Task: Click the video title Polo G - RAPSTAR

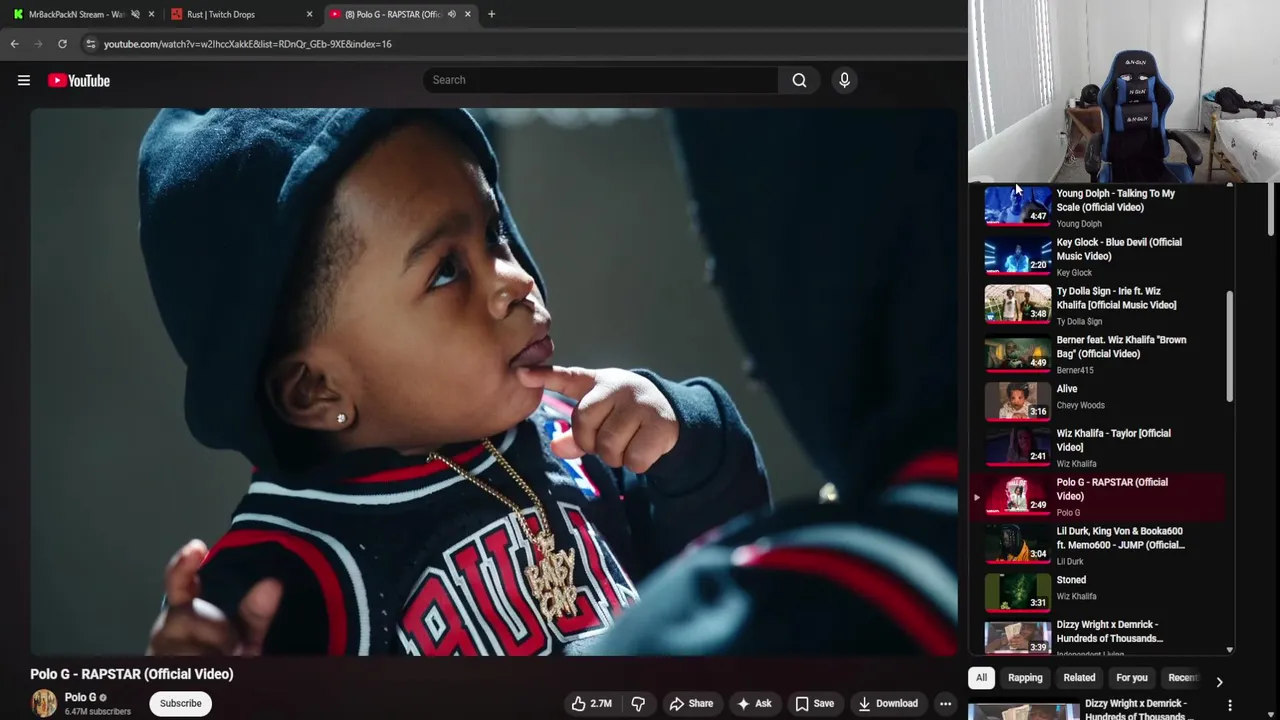Action: [132, 674]
